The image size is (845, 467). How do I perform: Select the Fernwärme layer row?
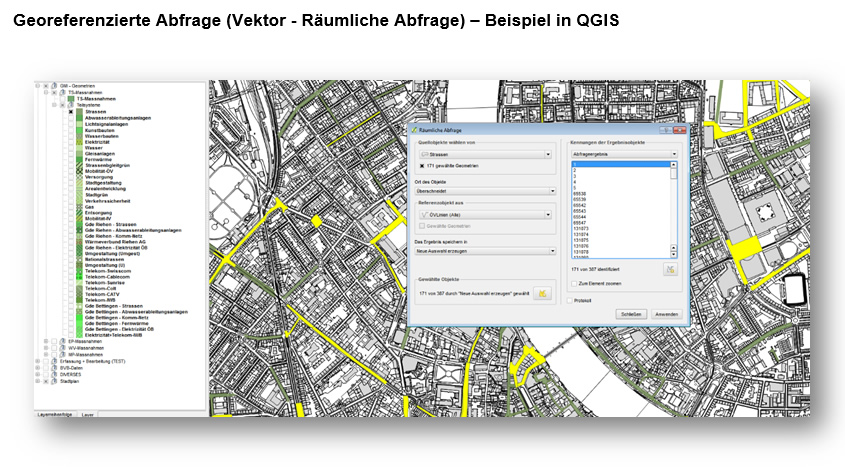click(x=99, y=159)
